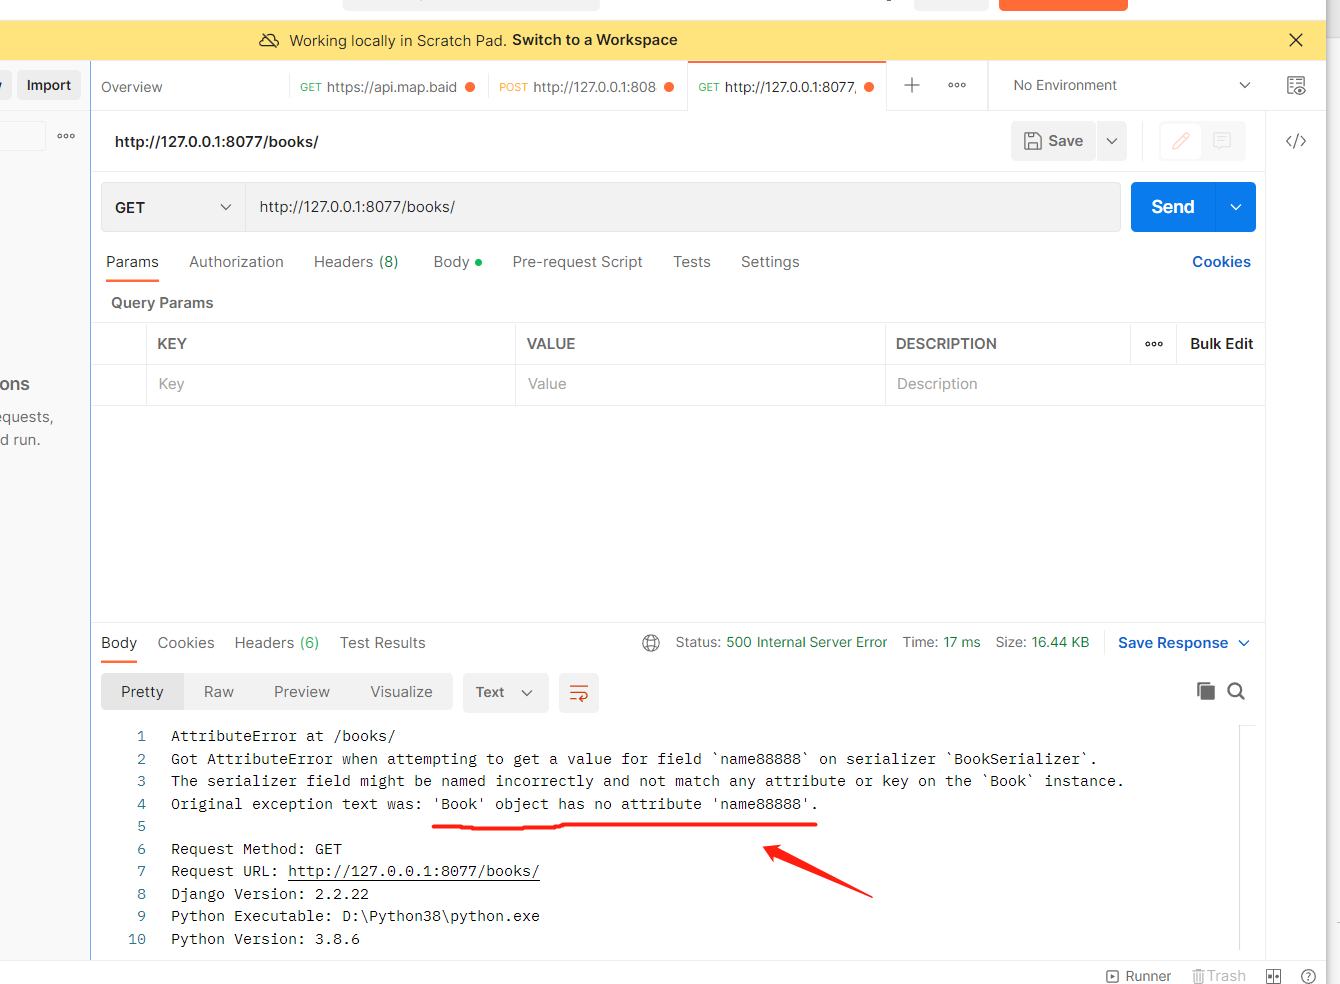Select Pretty response view
The image size is (1340, 984).
[x=142, y=692]
